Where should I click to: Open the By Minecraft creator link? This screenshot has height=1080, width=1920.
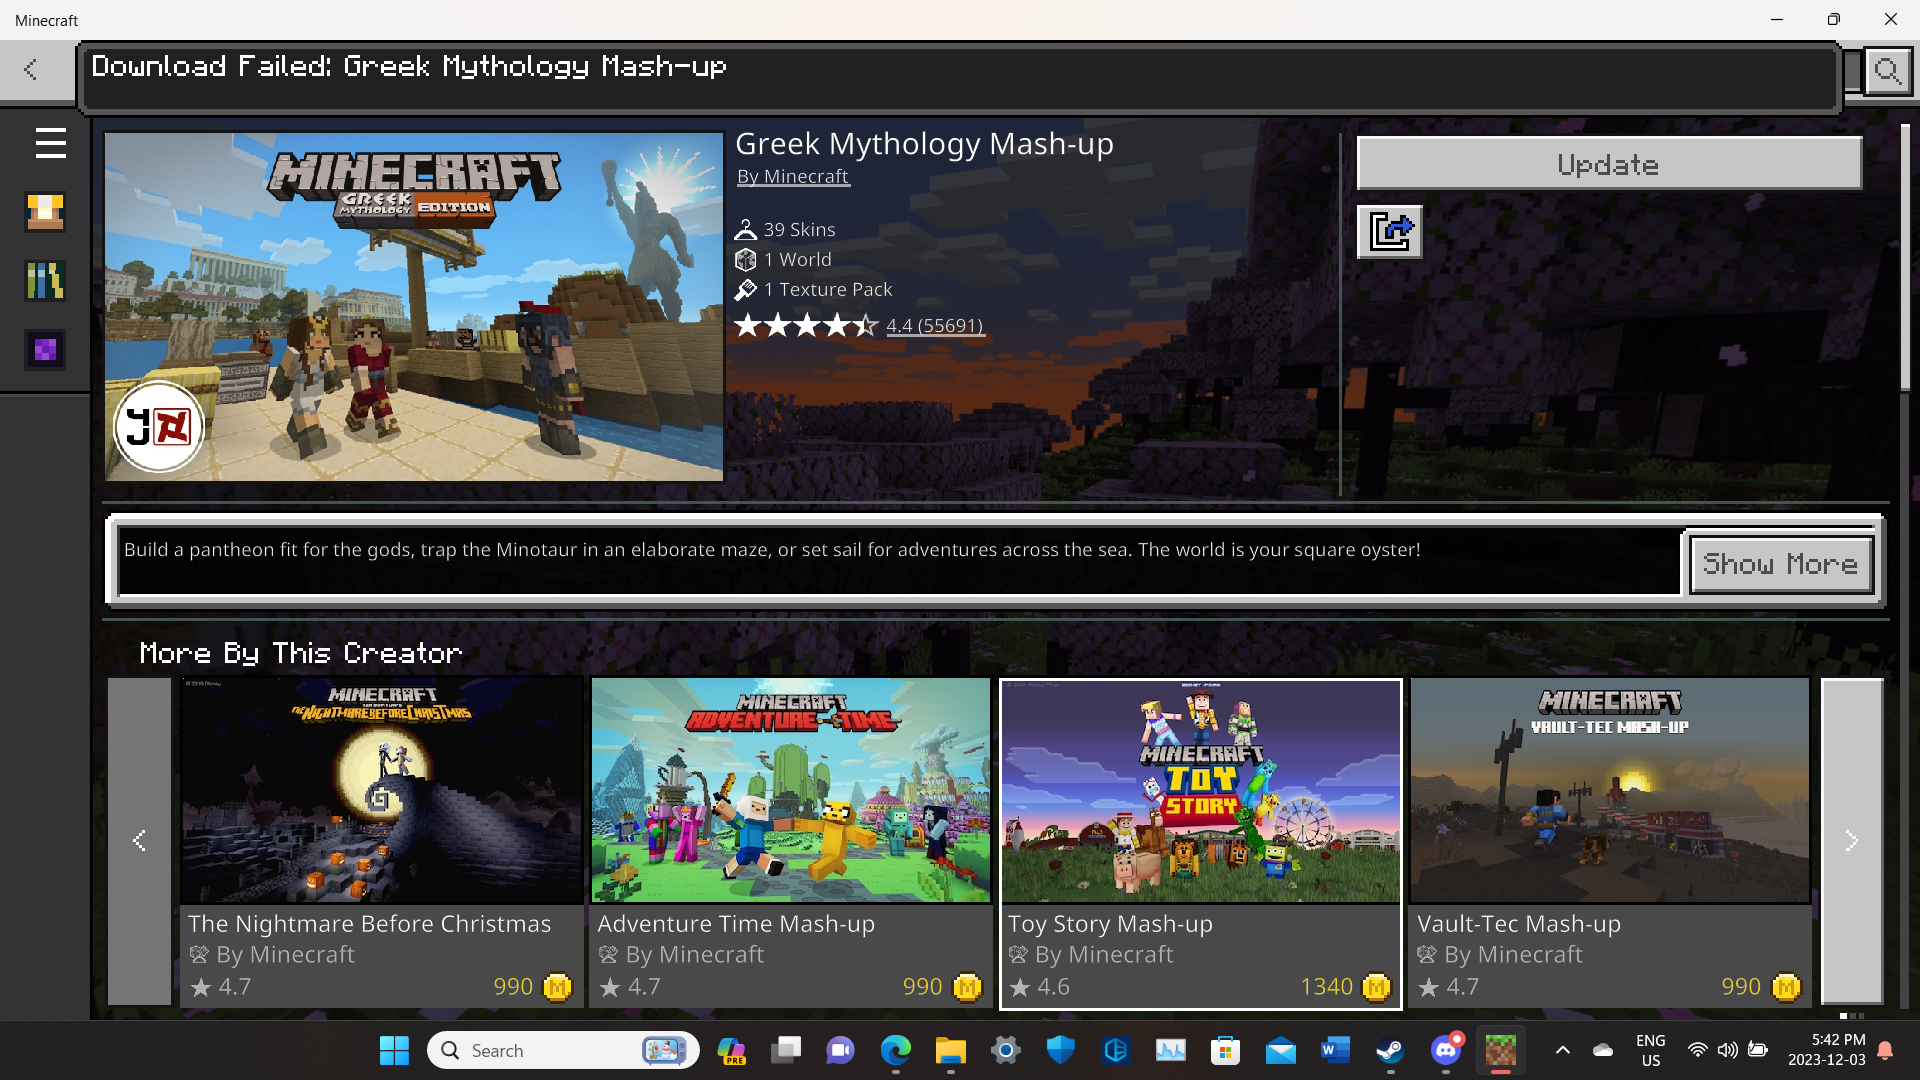(x=792, y=177)
